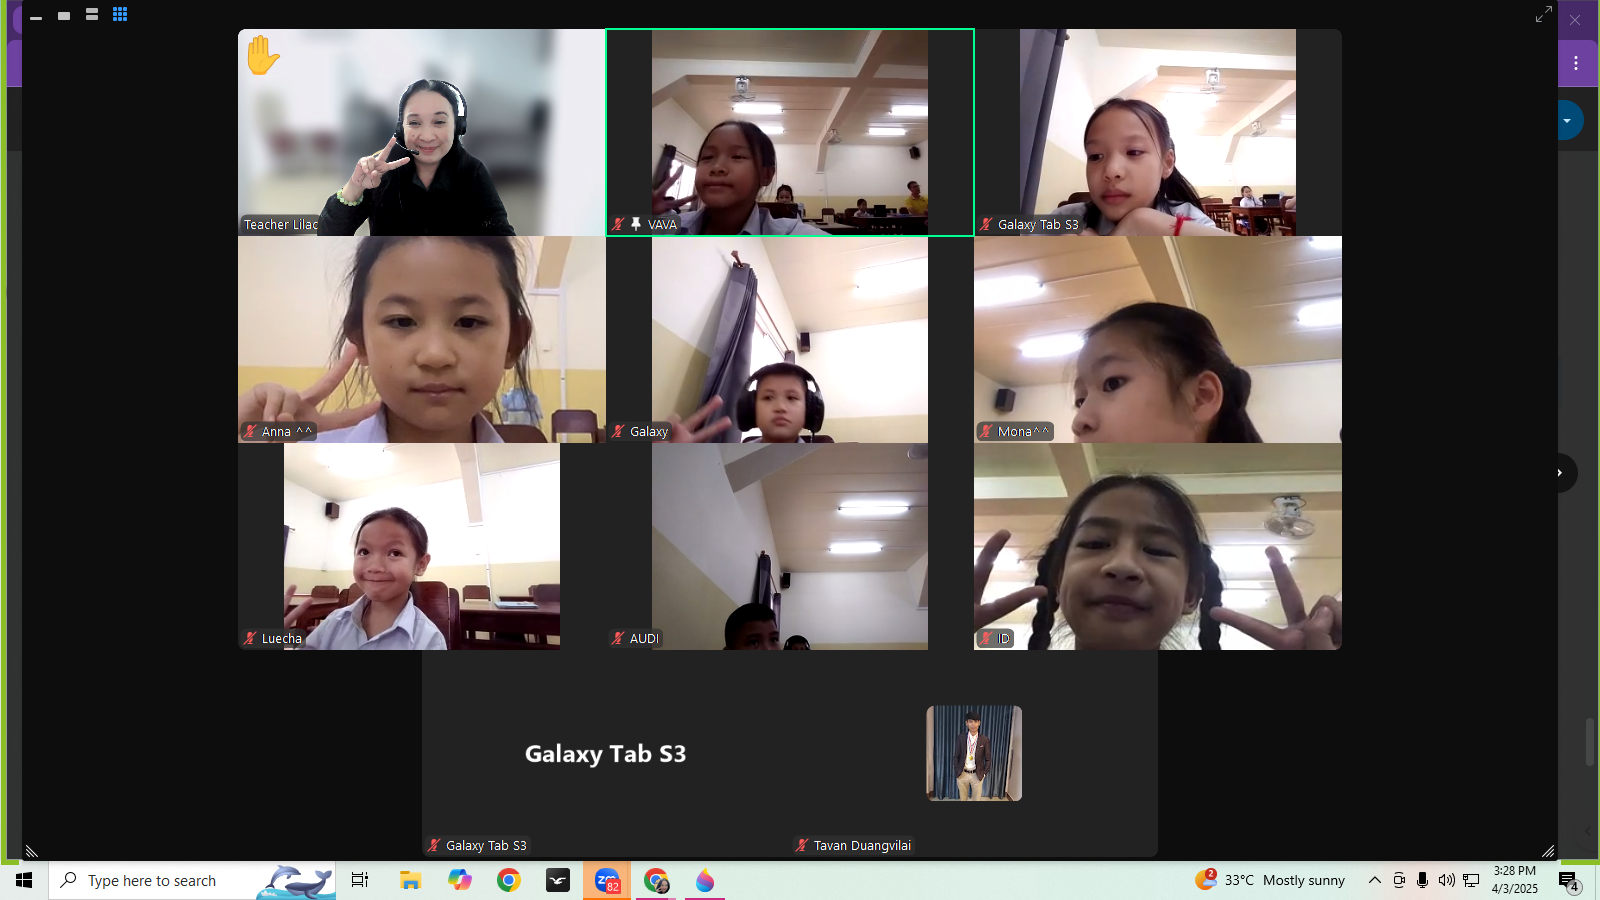Open the three-dot menu in the purple window
The height and width of the screenshot is (900, 1600).
tap(1576, 63)
